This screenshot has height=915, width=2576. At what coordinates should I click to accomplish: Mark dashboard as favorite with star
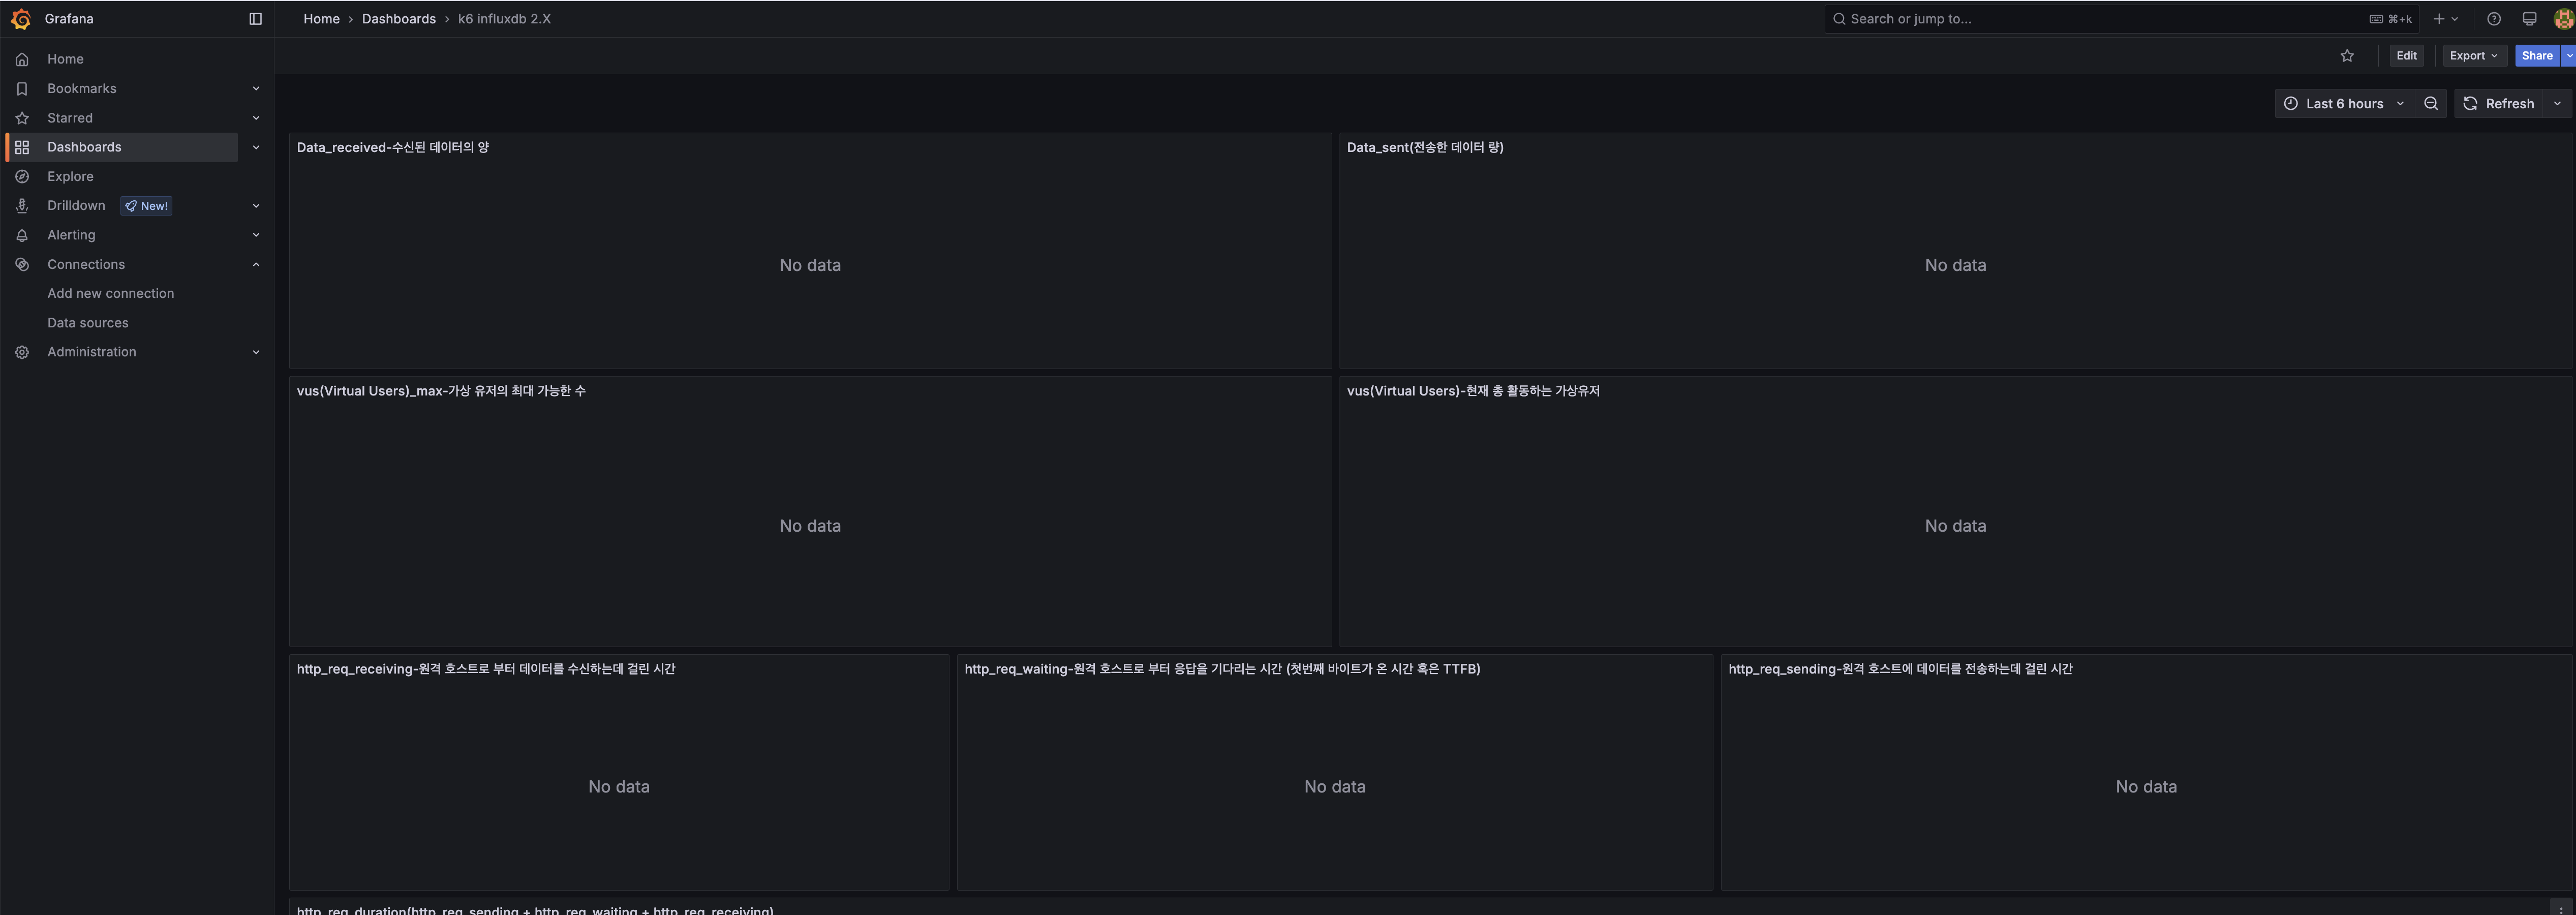point(2347,56)
